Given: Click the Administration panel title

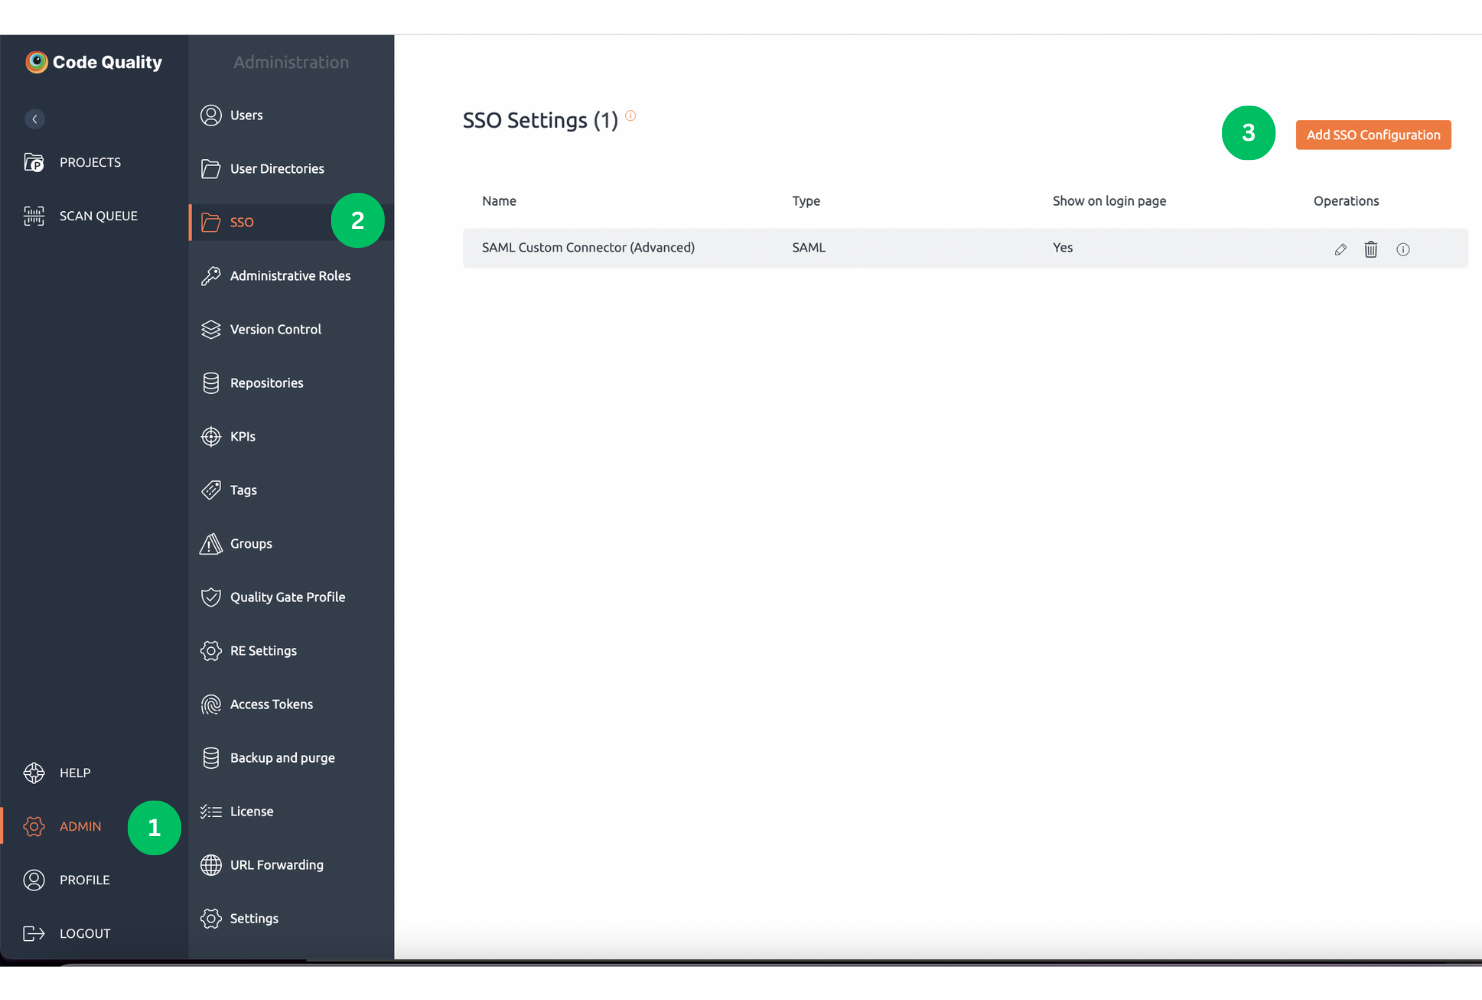Looking at the screenshot, I should point(291,62).
